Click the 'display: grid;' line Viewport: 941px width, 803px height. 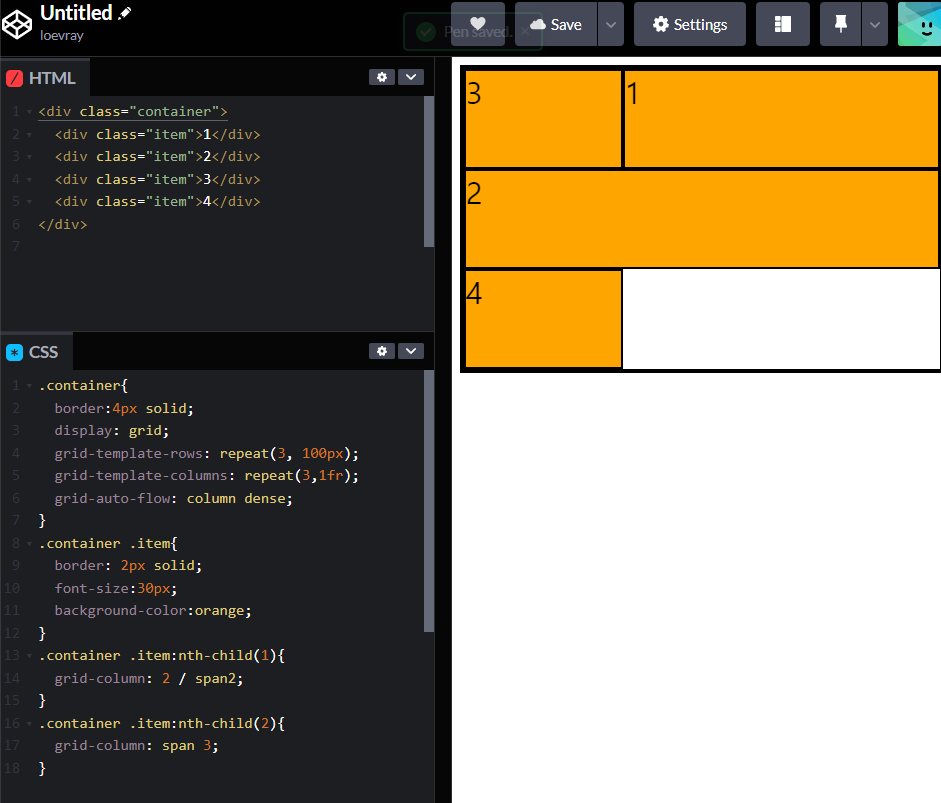(x=112, y=430)
